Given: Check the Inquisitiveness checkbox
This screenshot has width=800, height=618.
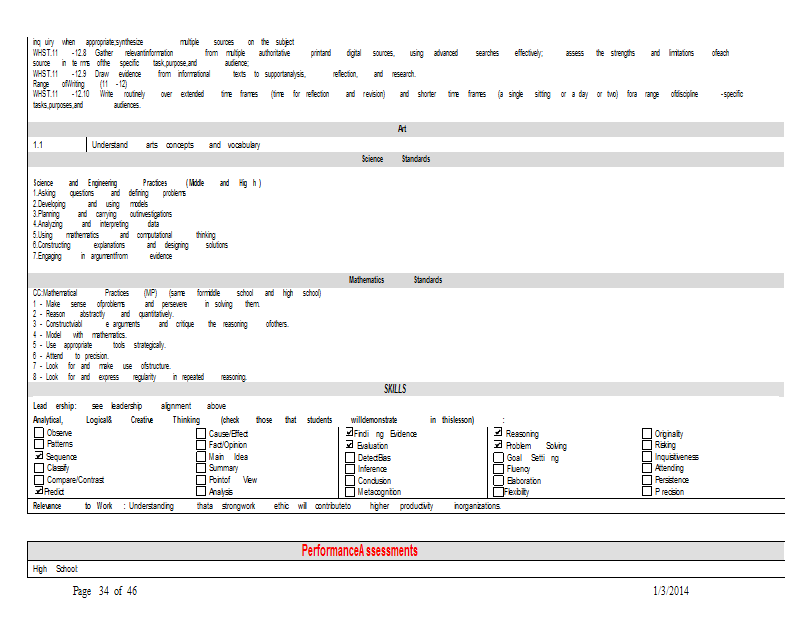Looking at the screenshot, I should click(x=647, y=456).
